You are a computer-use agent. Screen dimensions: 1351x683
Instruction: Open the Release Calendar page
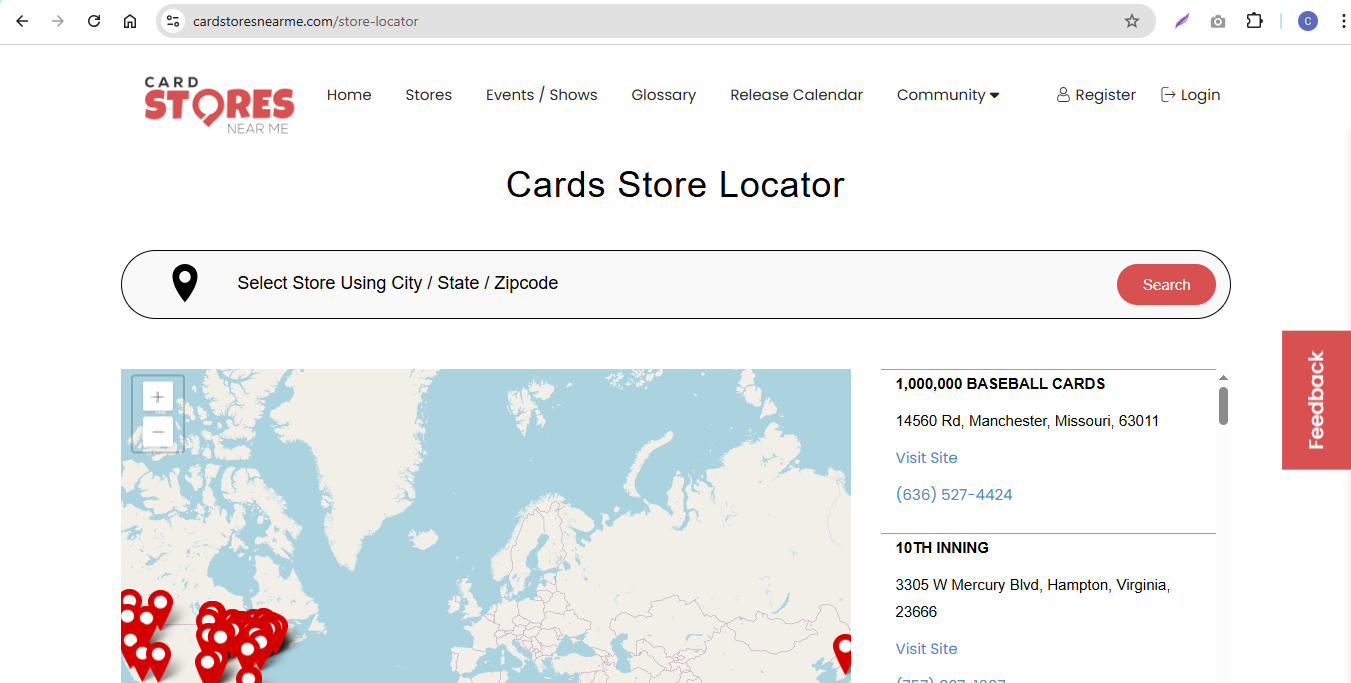[796, 95]
